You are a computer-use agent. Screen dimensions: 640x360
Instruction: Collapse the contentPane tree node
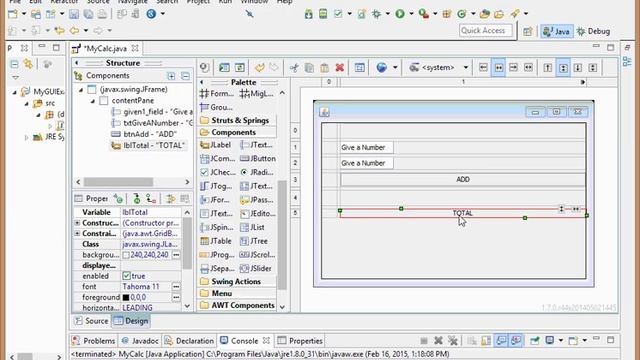93,101
